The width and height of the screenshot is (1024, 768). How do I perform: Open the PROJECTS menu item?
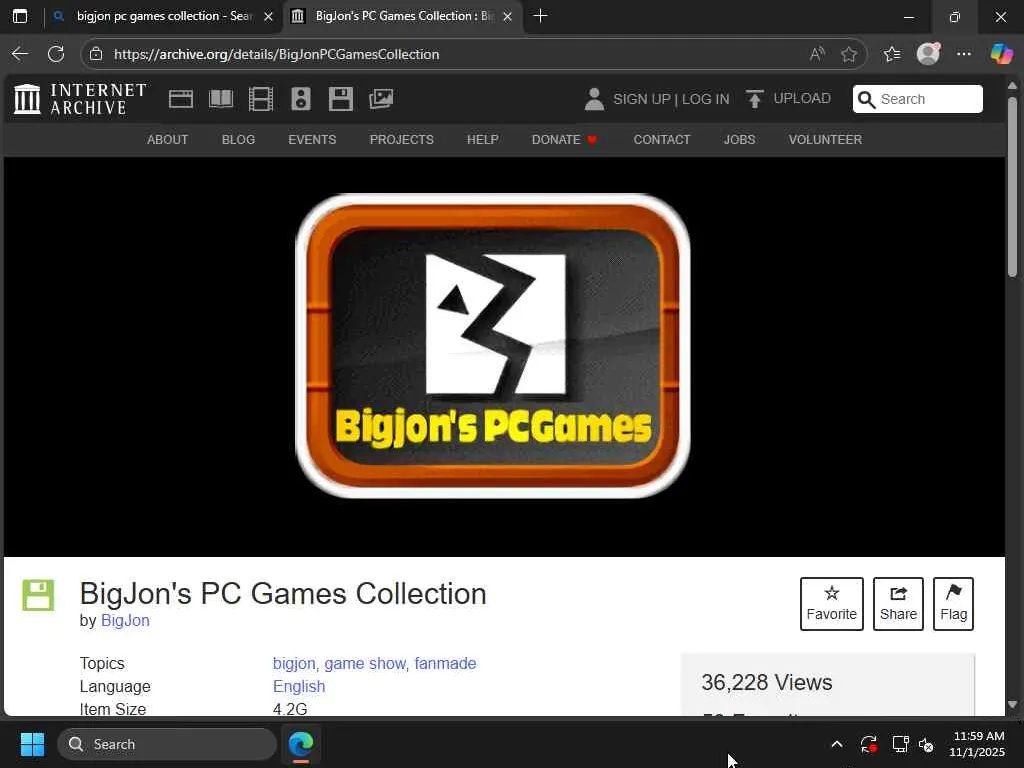pos(402,140)
